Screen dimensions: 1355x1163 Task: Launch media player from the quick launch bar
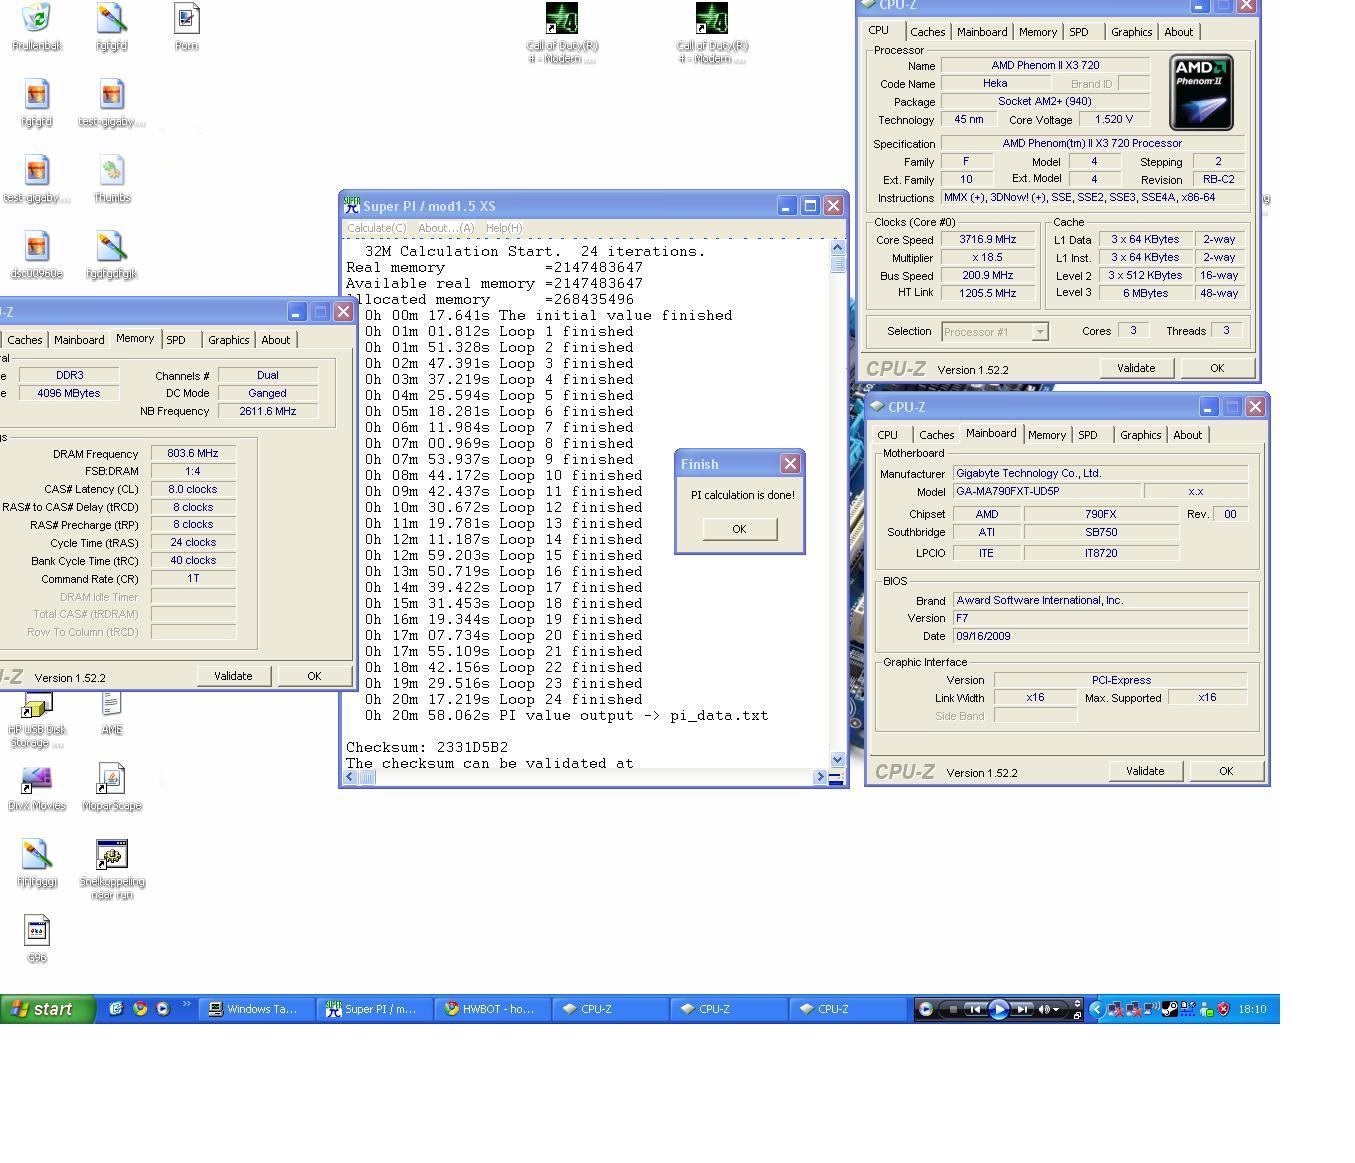pyautogui.click(x=163, y=1009)
